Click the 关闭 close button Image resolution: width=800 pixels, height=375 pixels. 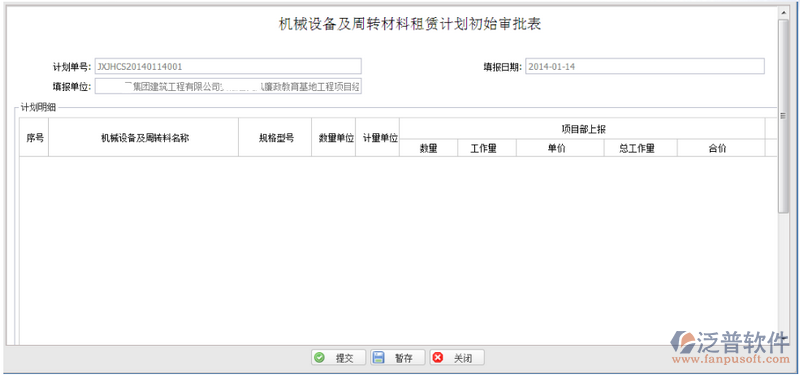[457, 358]
